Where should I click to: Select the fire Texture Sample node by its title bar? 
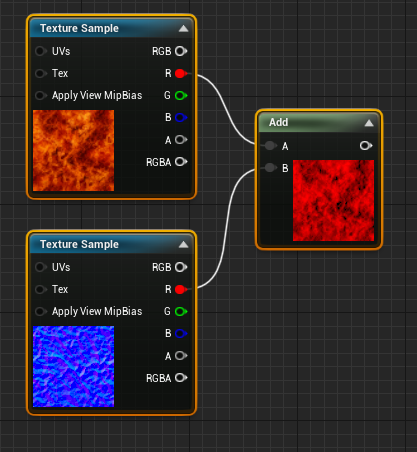click(x=111, y=28)
